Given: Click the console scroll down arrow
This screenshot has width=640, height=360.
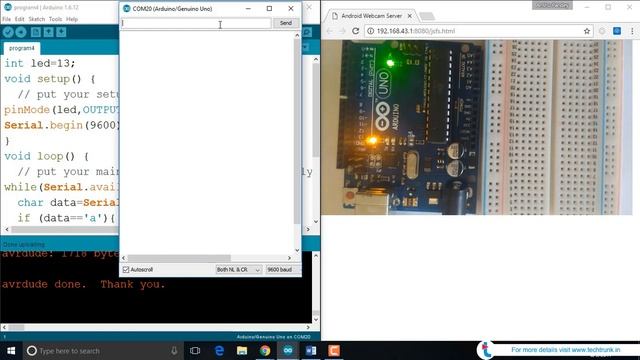Looking at the screenshot, I should pyautogui.click(x=316, y=319).
